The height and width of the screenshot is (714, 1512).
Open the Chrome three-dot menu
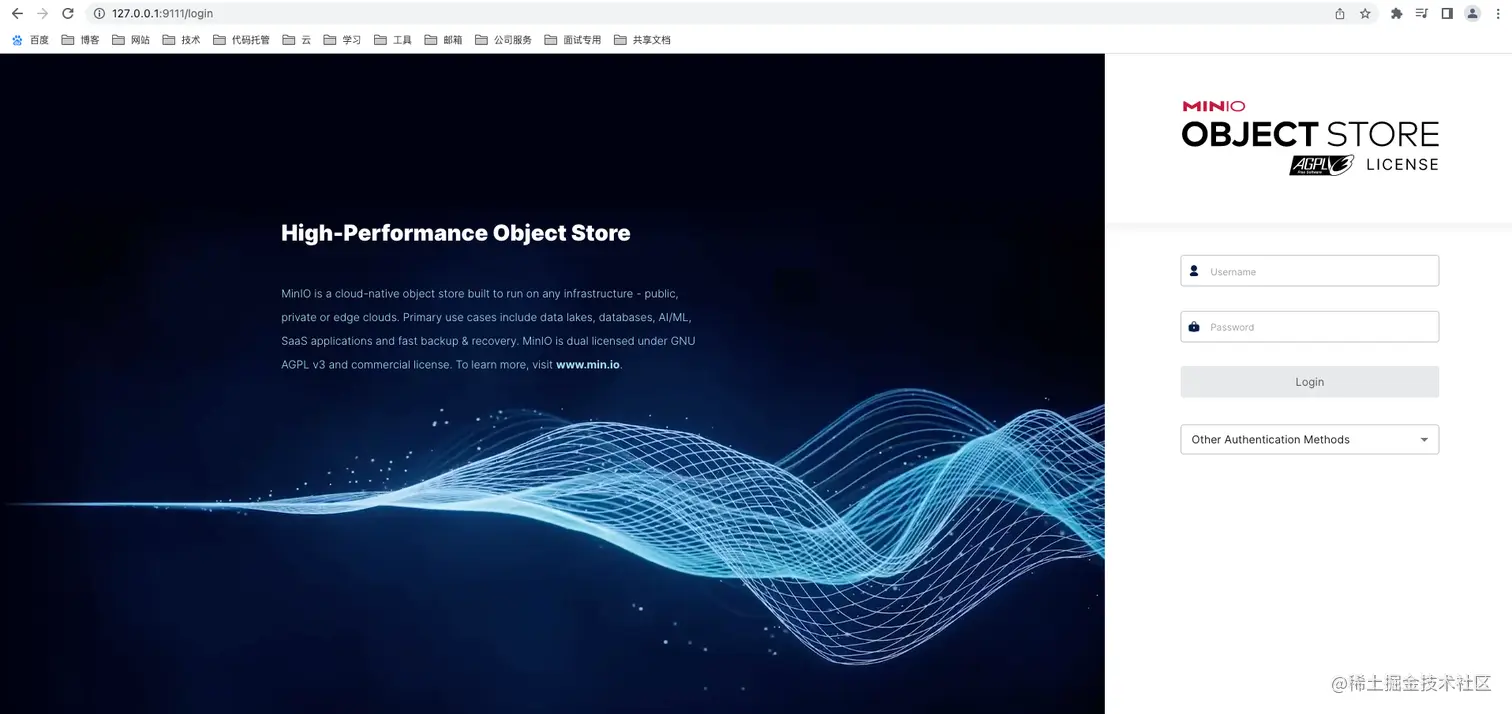pos(1497,14)
